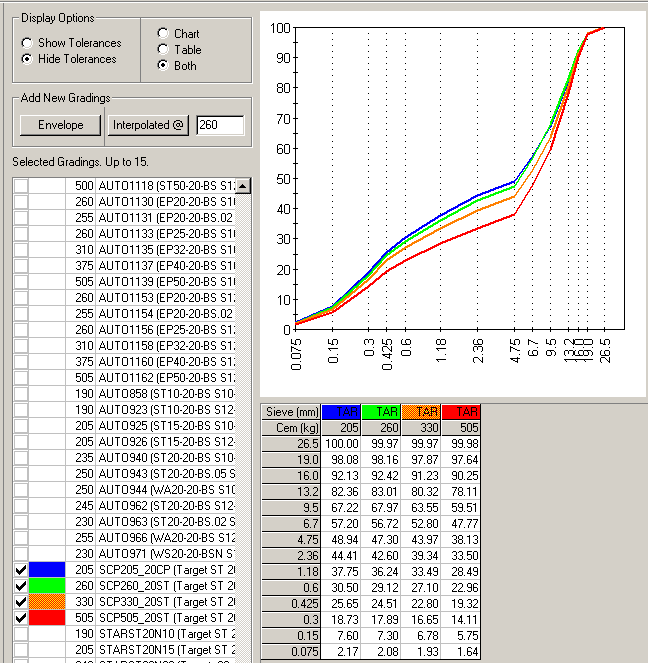This screenshot has height=663, width=648.
Task: Uncheck the SCP260_20ST grading checkbox
Action: [x=21, y=585]
